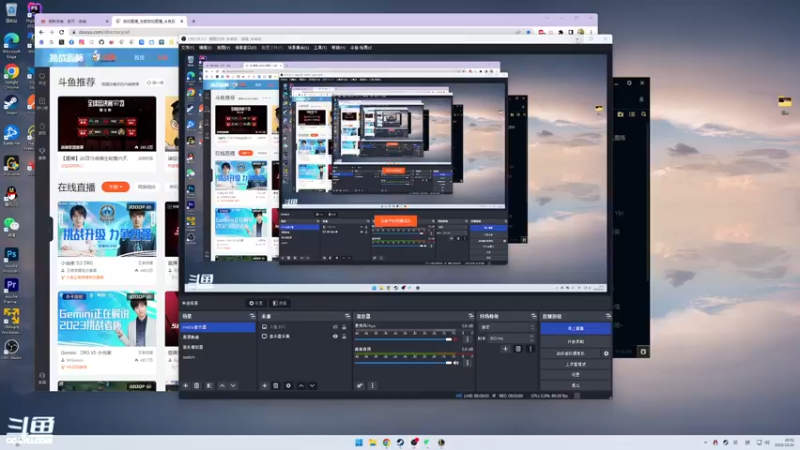This screenshot has height=450, width=800.
Task: Open the Adobe Premiere desktop shortcut
Action: click(x=11, y=289)
